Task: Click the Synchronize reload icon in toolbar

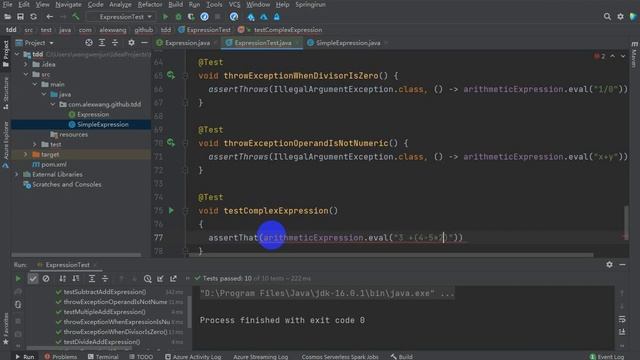Action: (x=33, y=17)
